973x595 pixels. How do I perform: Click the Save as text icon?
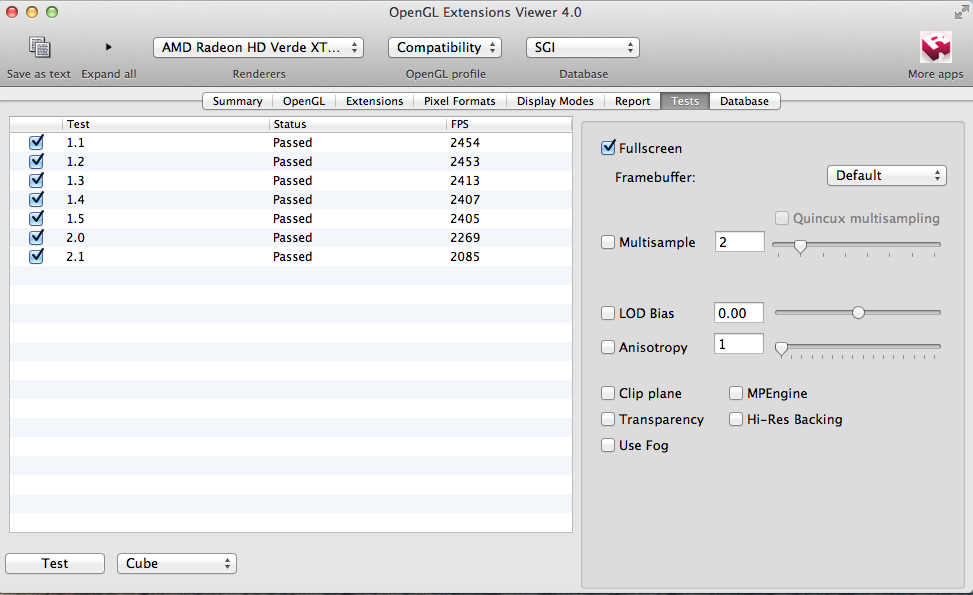click(40, 47)
